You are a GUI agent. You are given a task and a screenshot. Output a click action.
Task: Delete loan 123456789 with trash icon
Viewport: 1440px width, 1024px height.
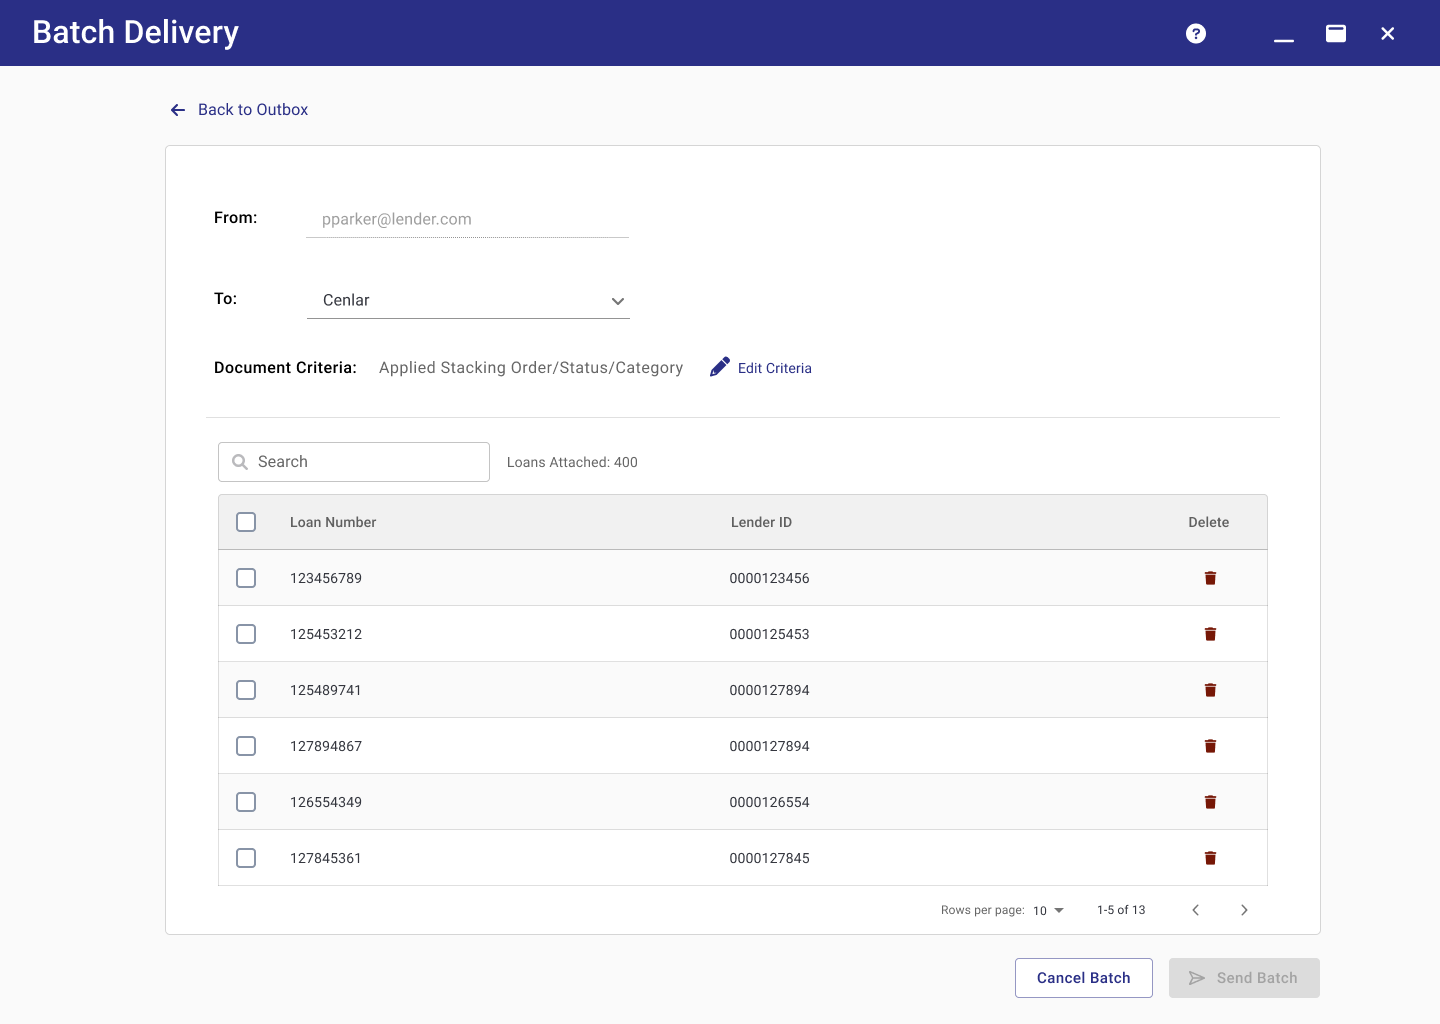(1210, 578)
